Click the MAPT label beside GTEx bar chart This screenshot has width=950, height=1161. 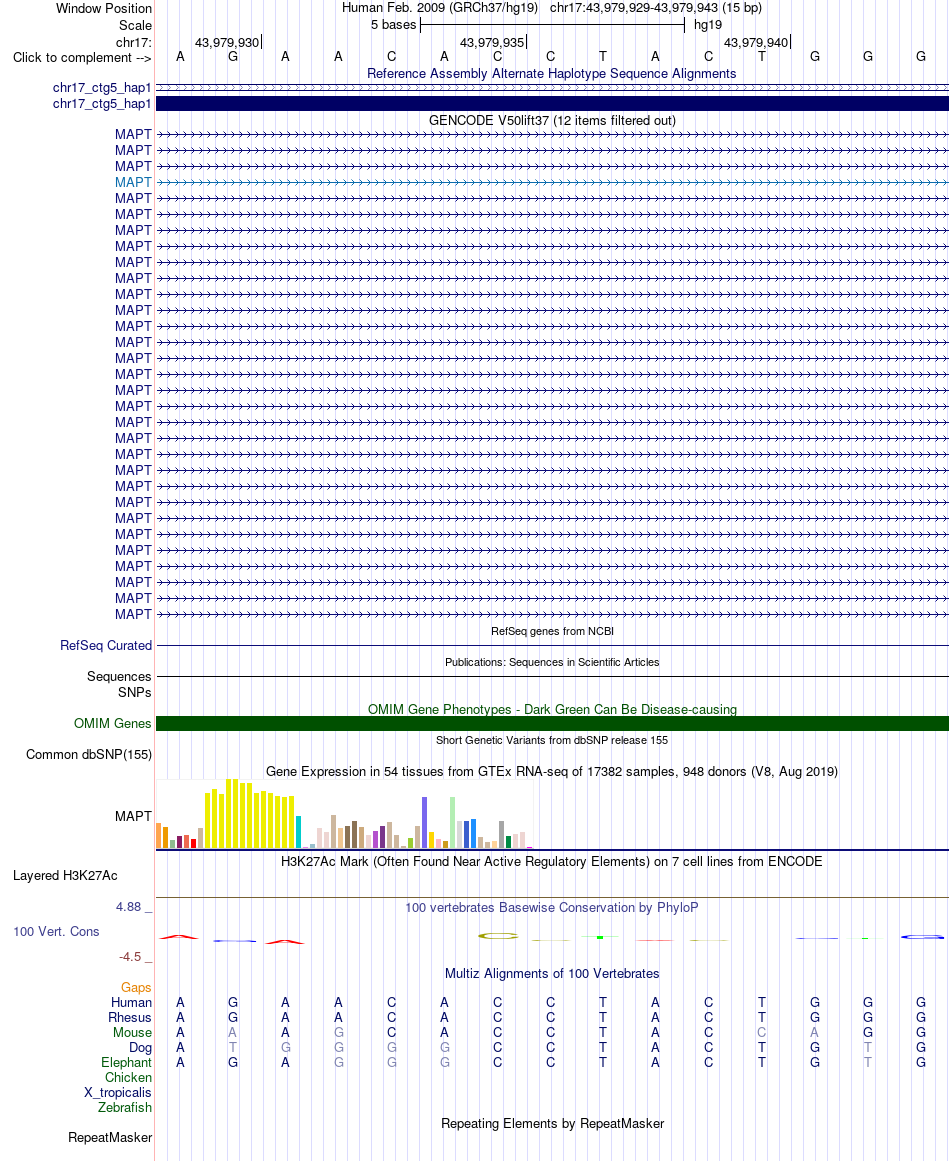pyautogui.click(x=133, y=816)
